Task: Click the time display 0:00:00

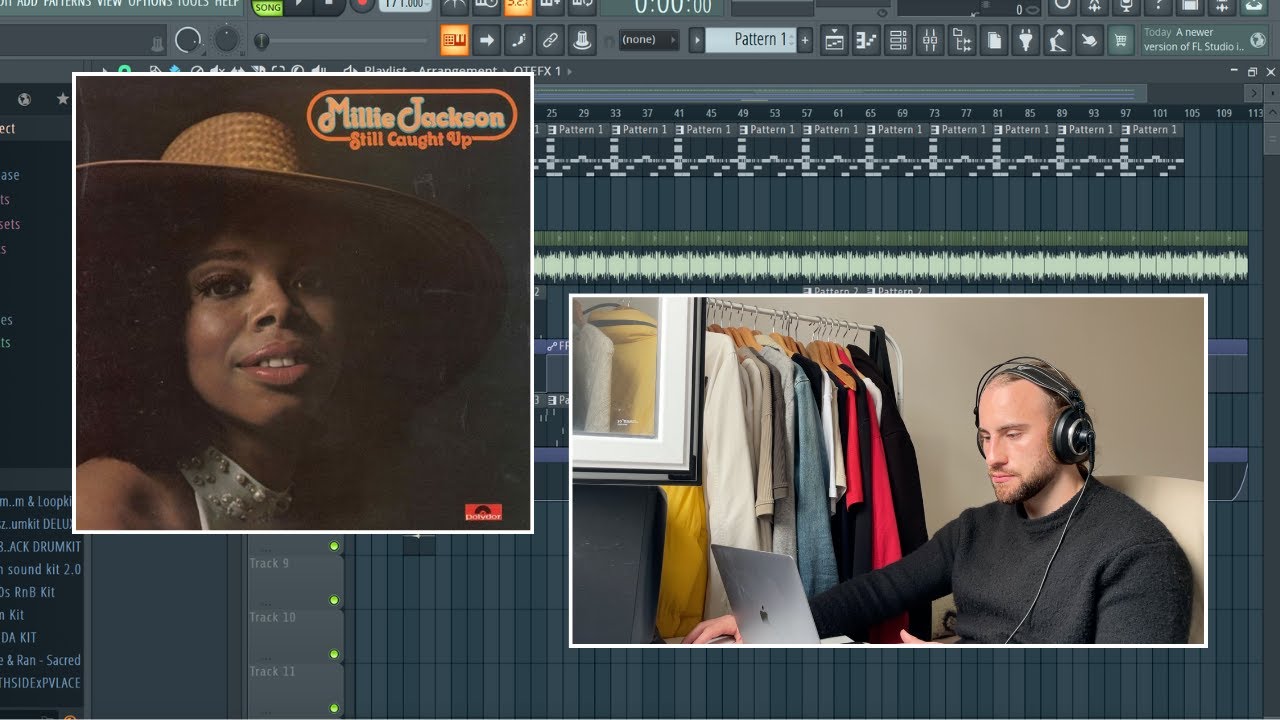Action: click(x=674, y=7)
